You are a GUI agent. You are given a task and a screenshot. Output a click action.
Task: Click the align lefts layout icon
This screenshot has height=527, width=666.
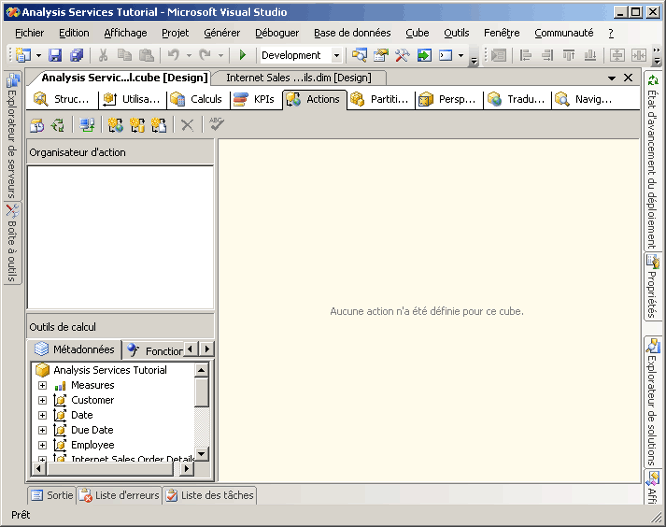525,55
